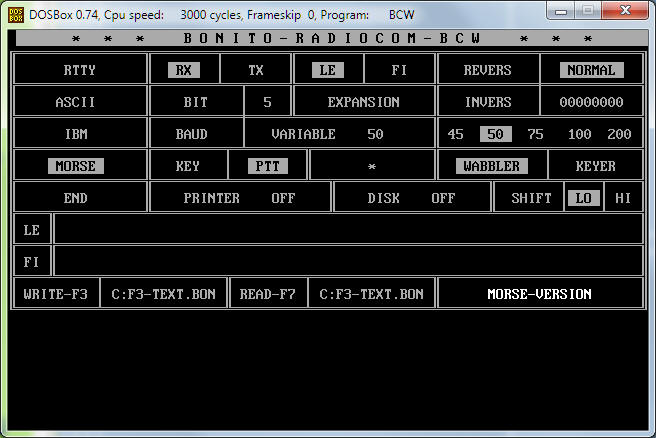
Task: Click the BIT label cell
Action: coord(195,102)
